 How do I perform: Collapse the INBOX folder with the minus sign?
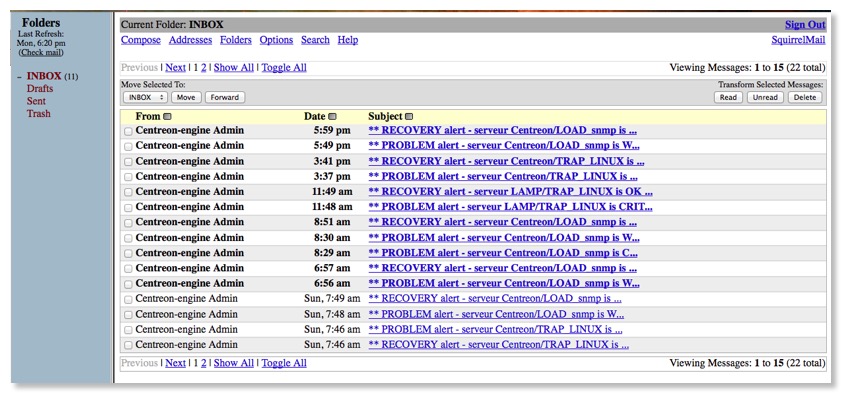(19, 77)
